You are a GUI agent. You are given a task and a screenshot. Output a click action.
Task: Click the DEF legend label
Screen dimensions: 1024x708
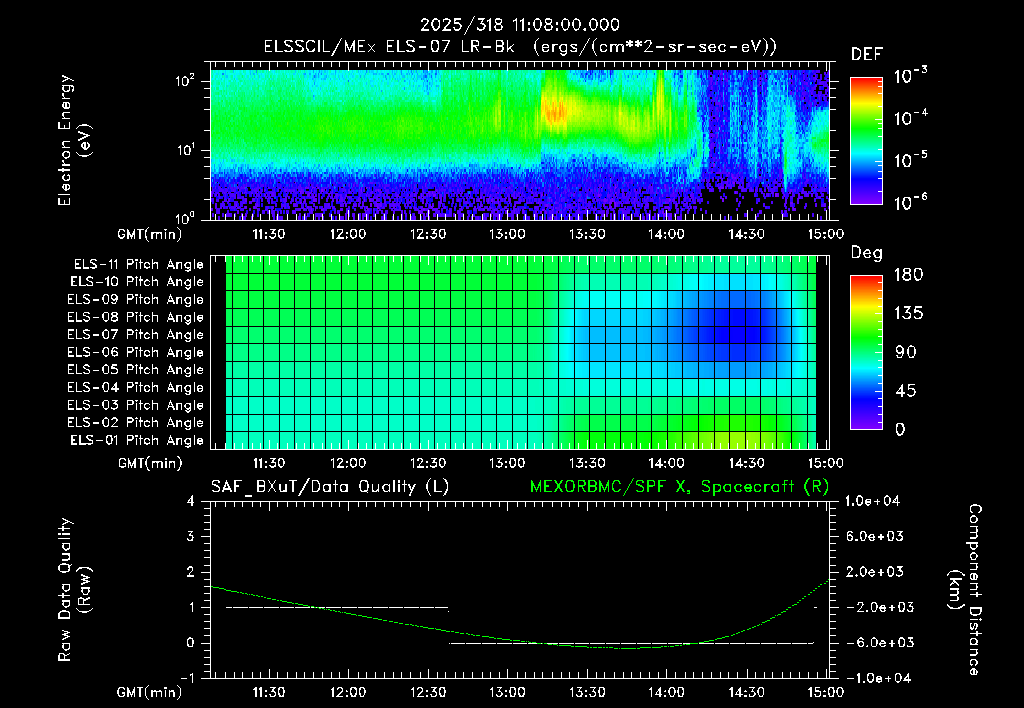(x=867, y=55)
